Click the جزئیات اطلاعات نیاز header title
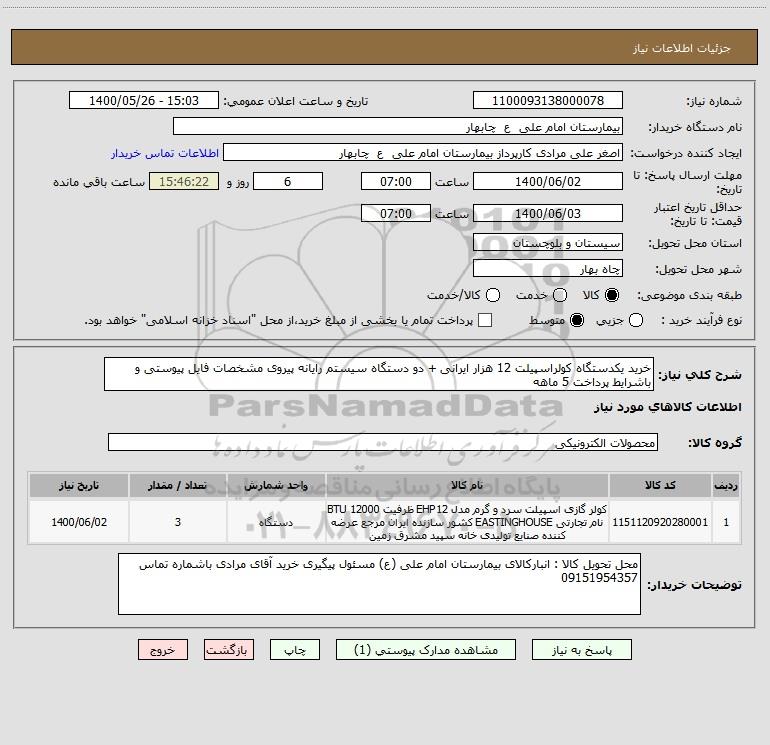Image resolution: width=770 pixels, height=745 pixels. (x=681, y=48)
